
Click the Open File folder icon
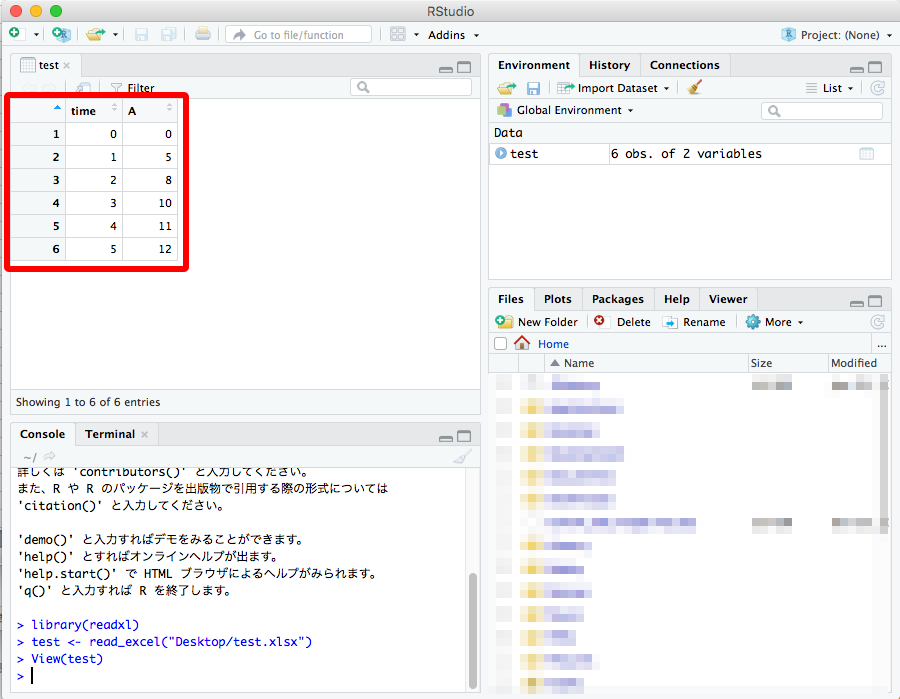(95, 34)
